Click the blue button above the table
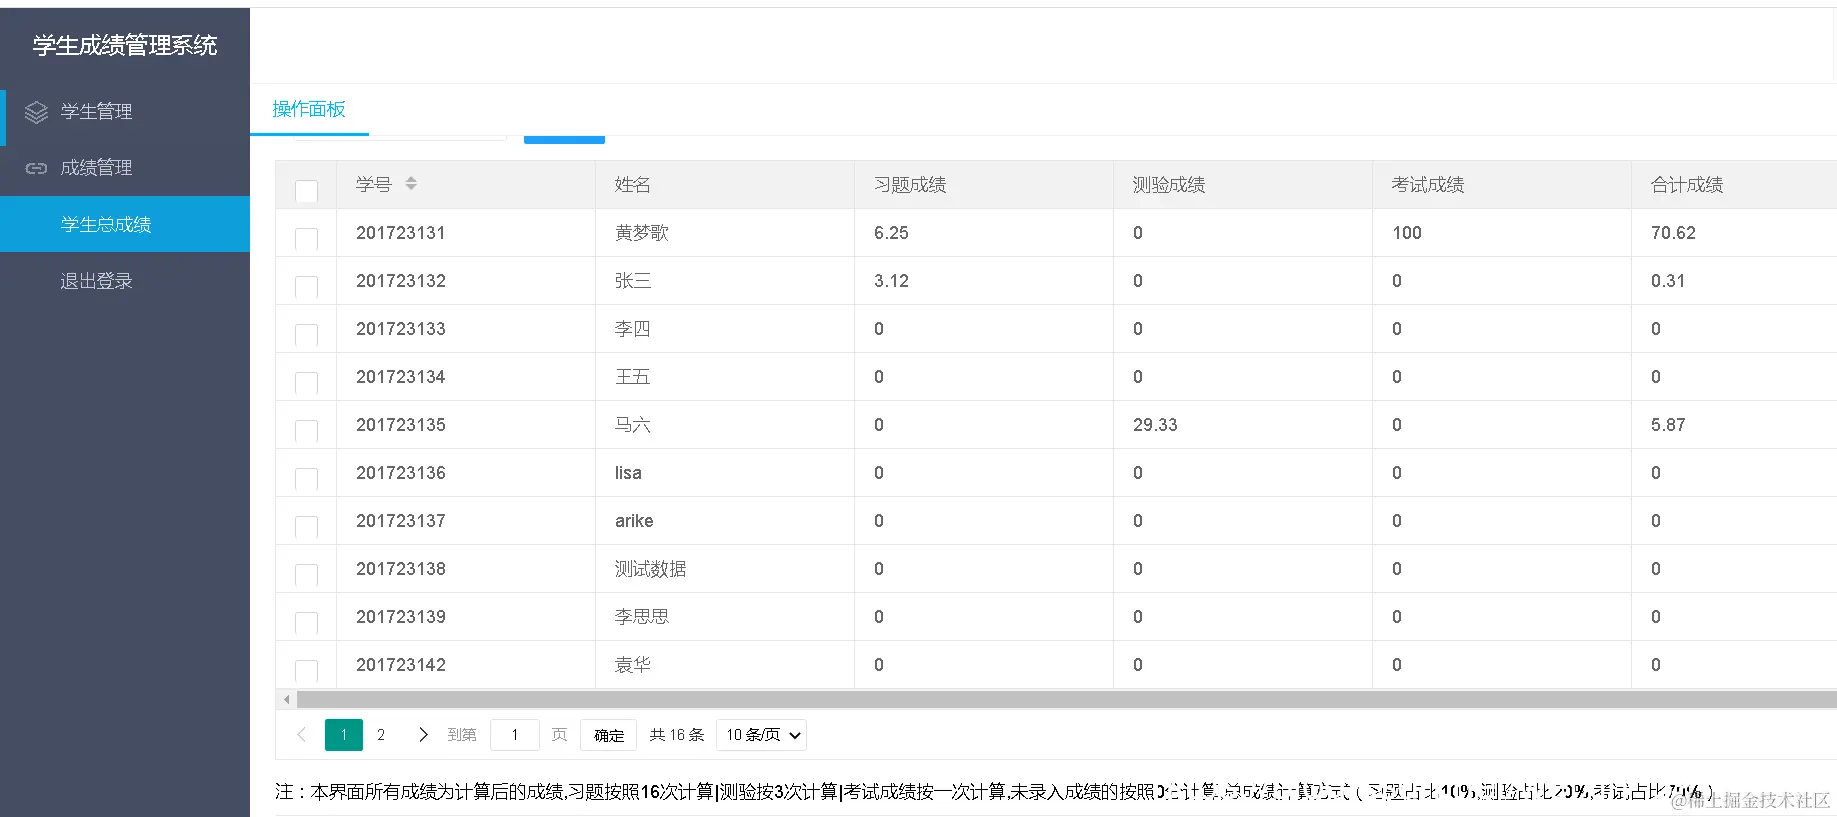The height and width of the screenshot is (817, 1837). (564, 139)
